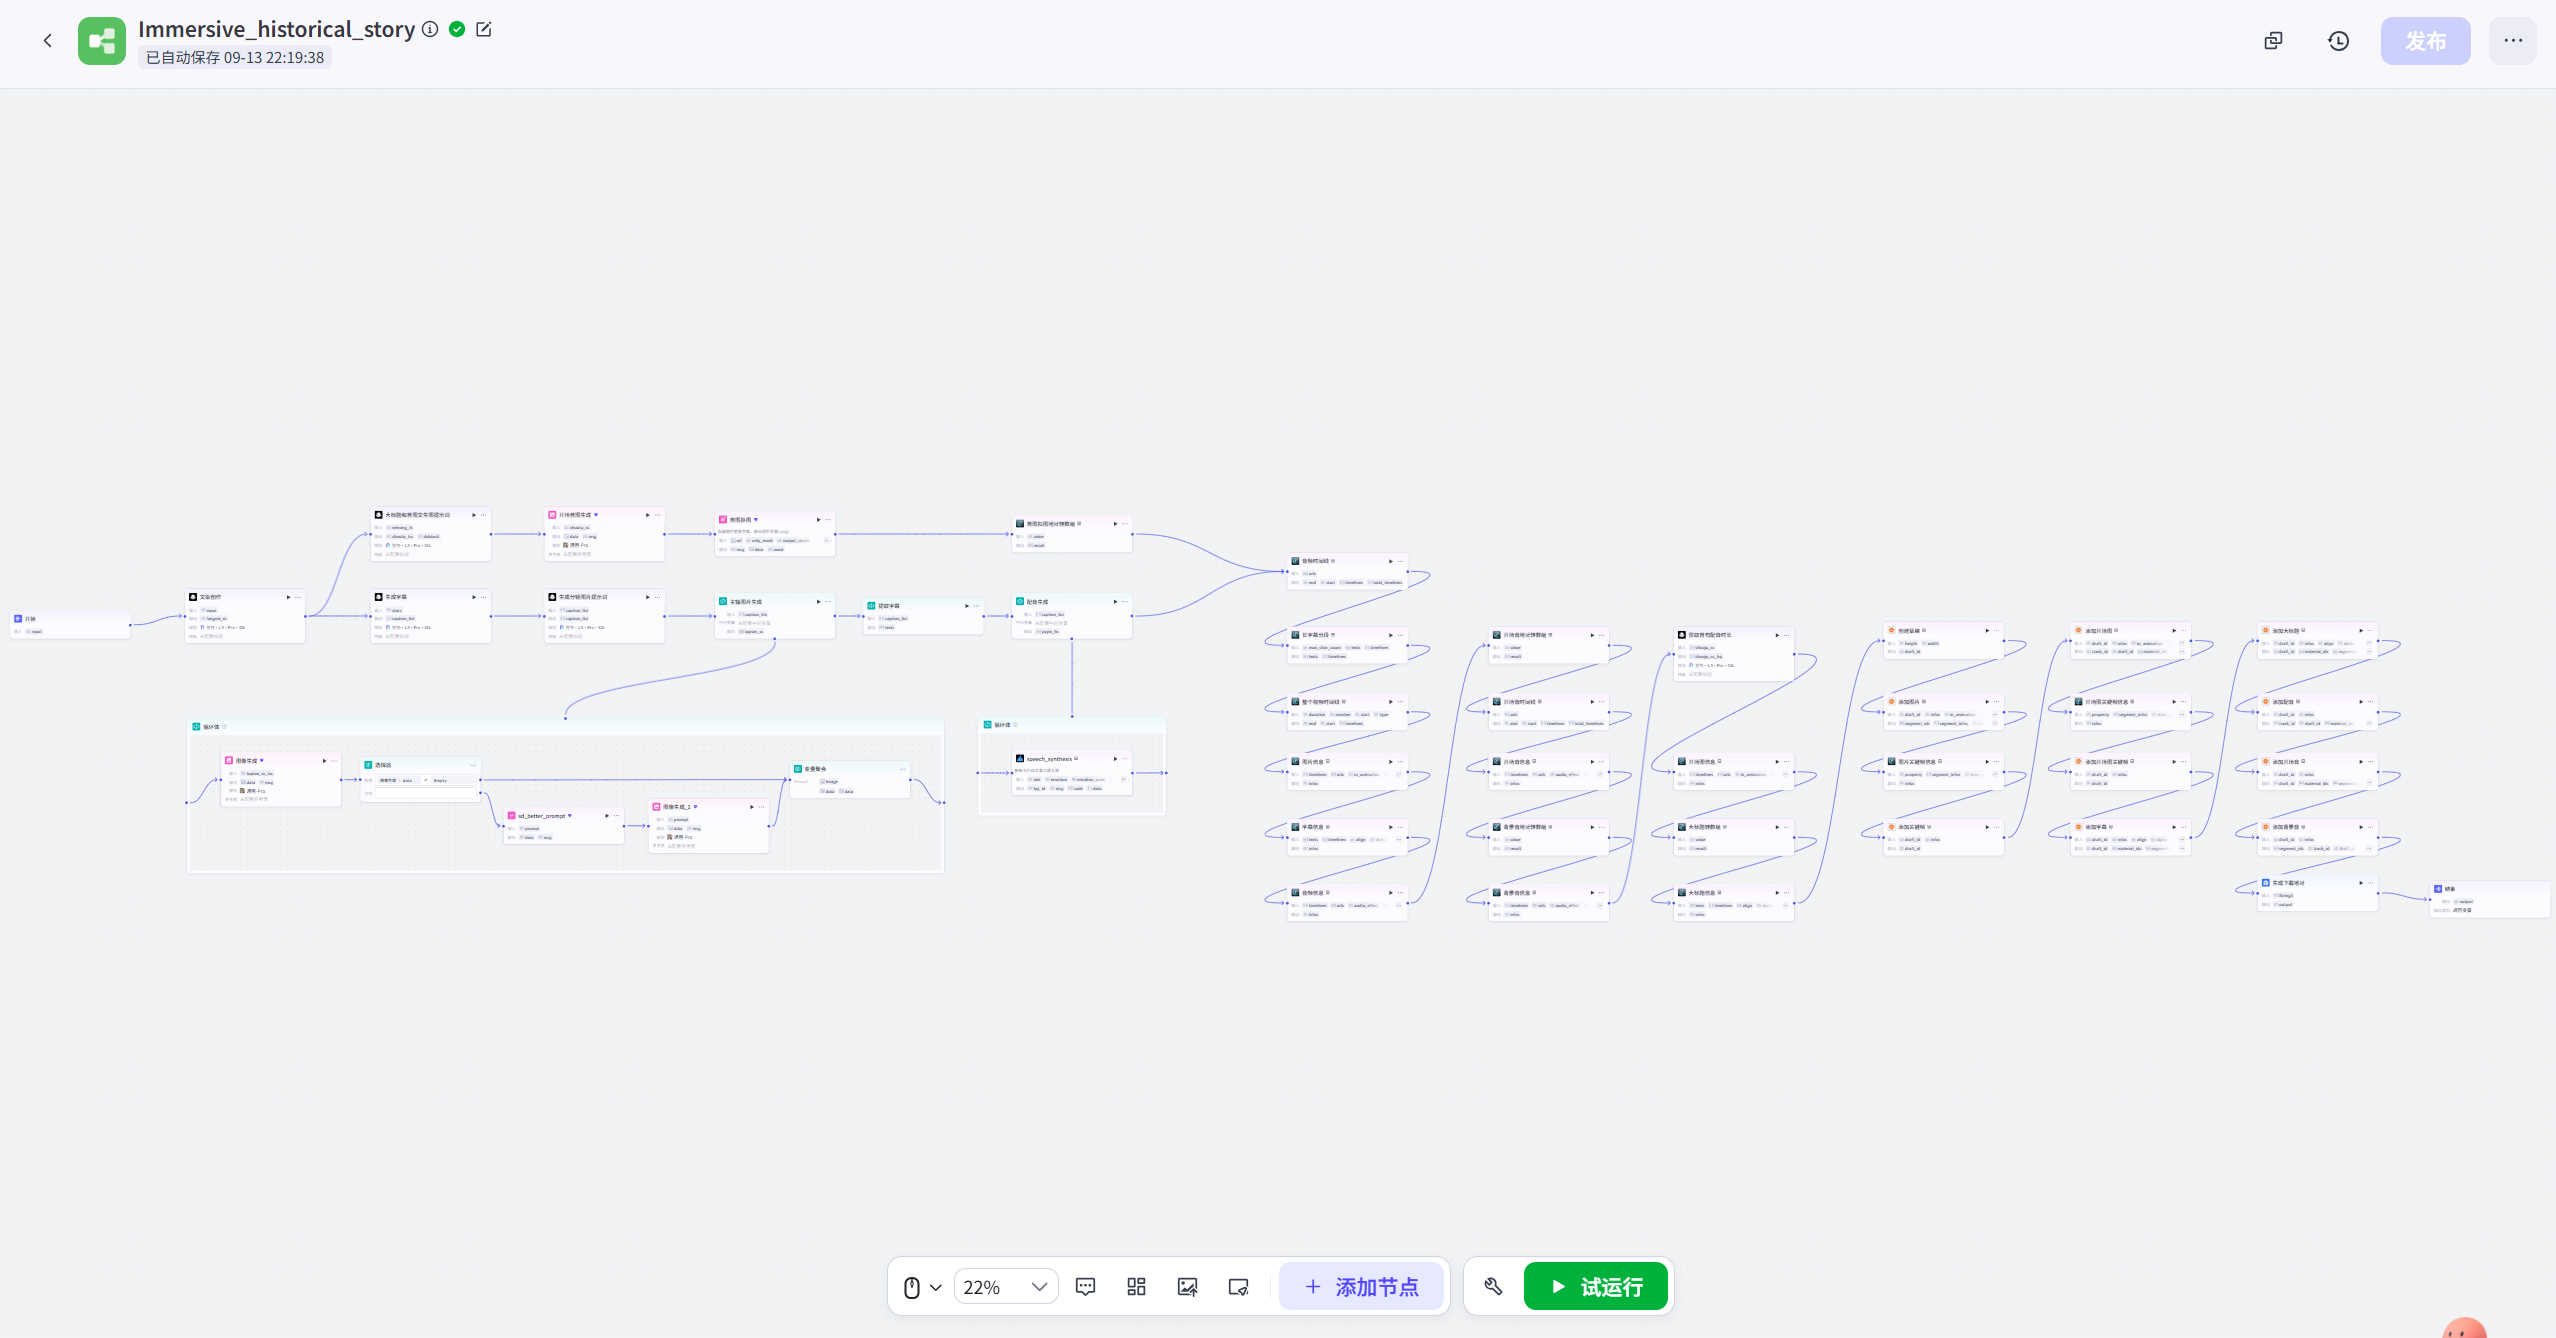Open the 文案创作 node three-dot menu
Viewport: 2556px width, 1338px height.
pyautogui.click(x=297, y=597)
